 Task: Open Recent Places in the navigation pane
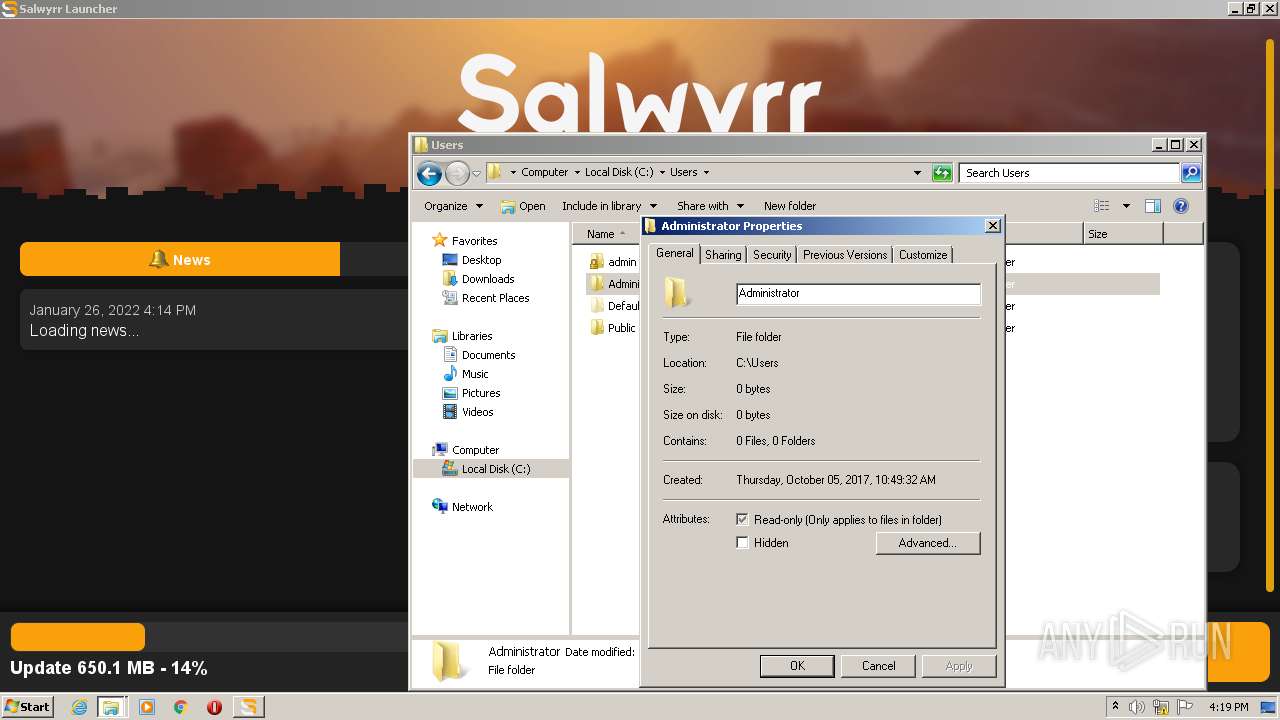tap(495, 298)
